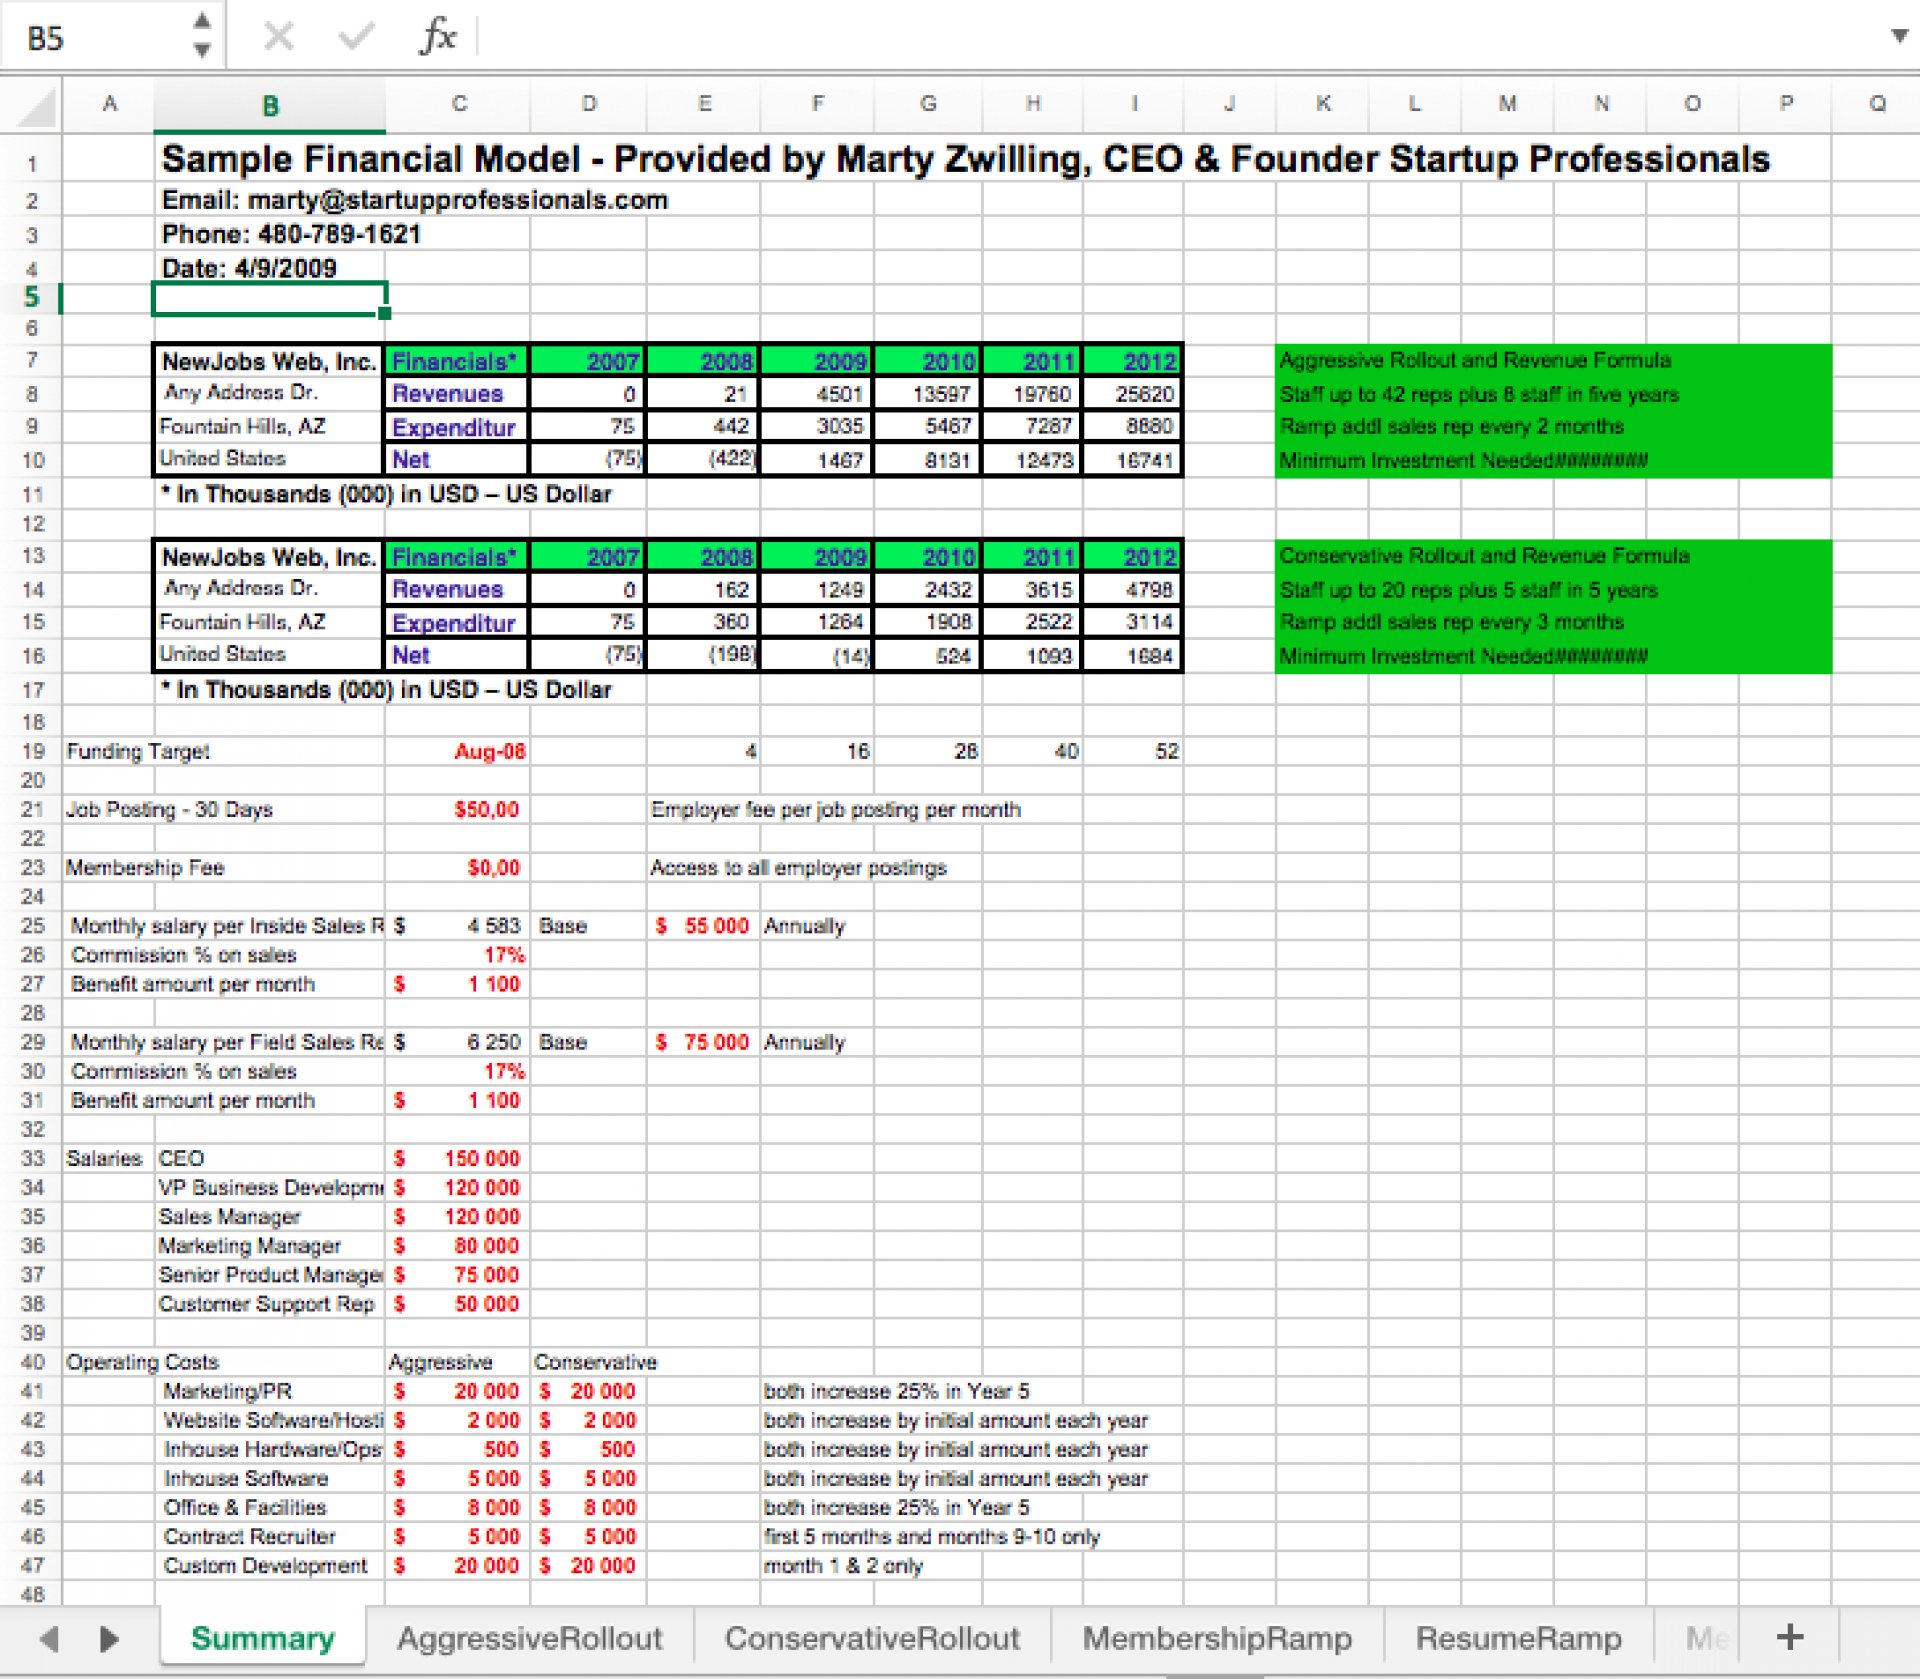Open the ResumeRamp sheet tab
The width and height of the screenshot is (1920, 1679).
point(1518,1638)
